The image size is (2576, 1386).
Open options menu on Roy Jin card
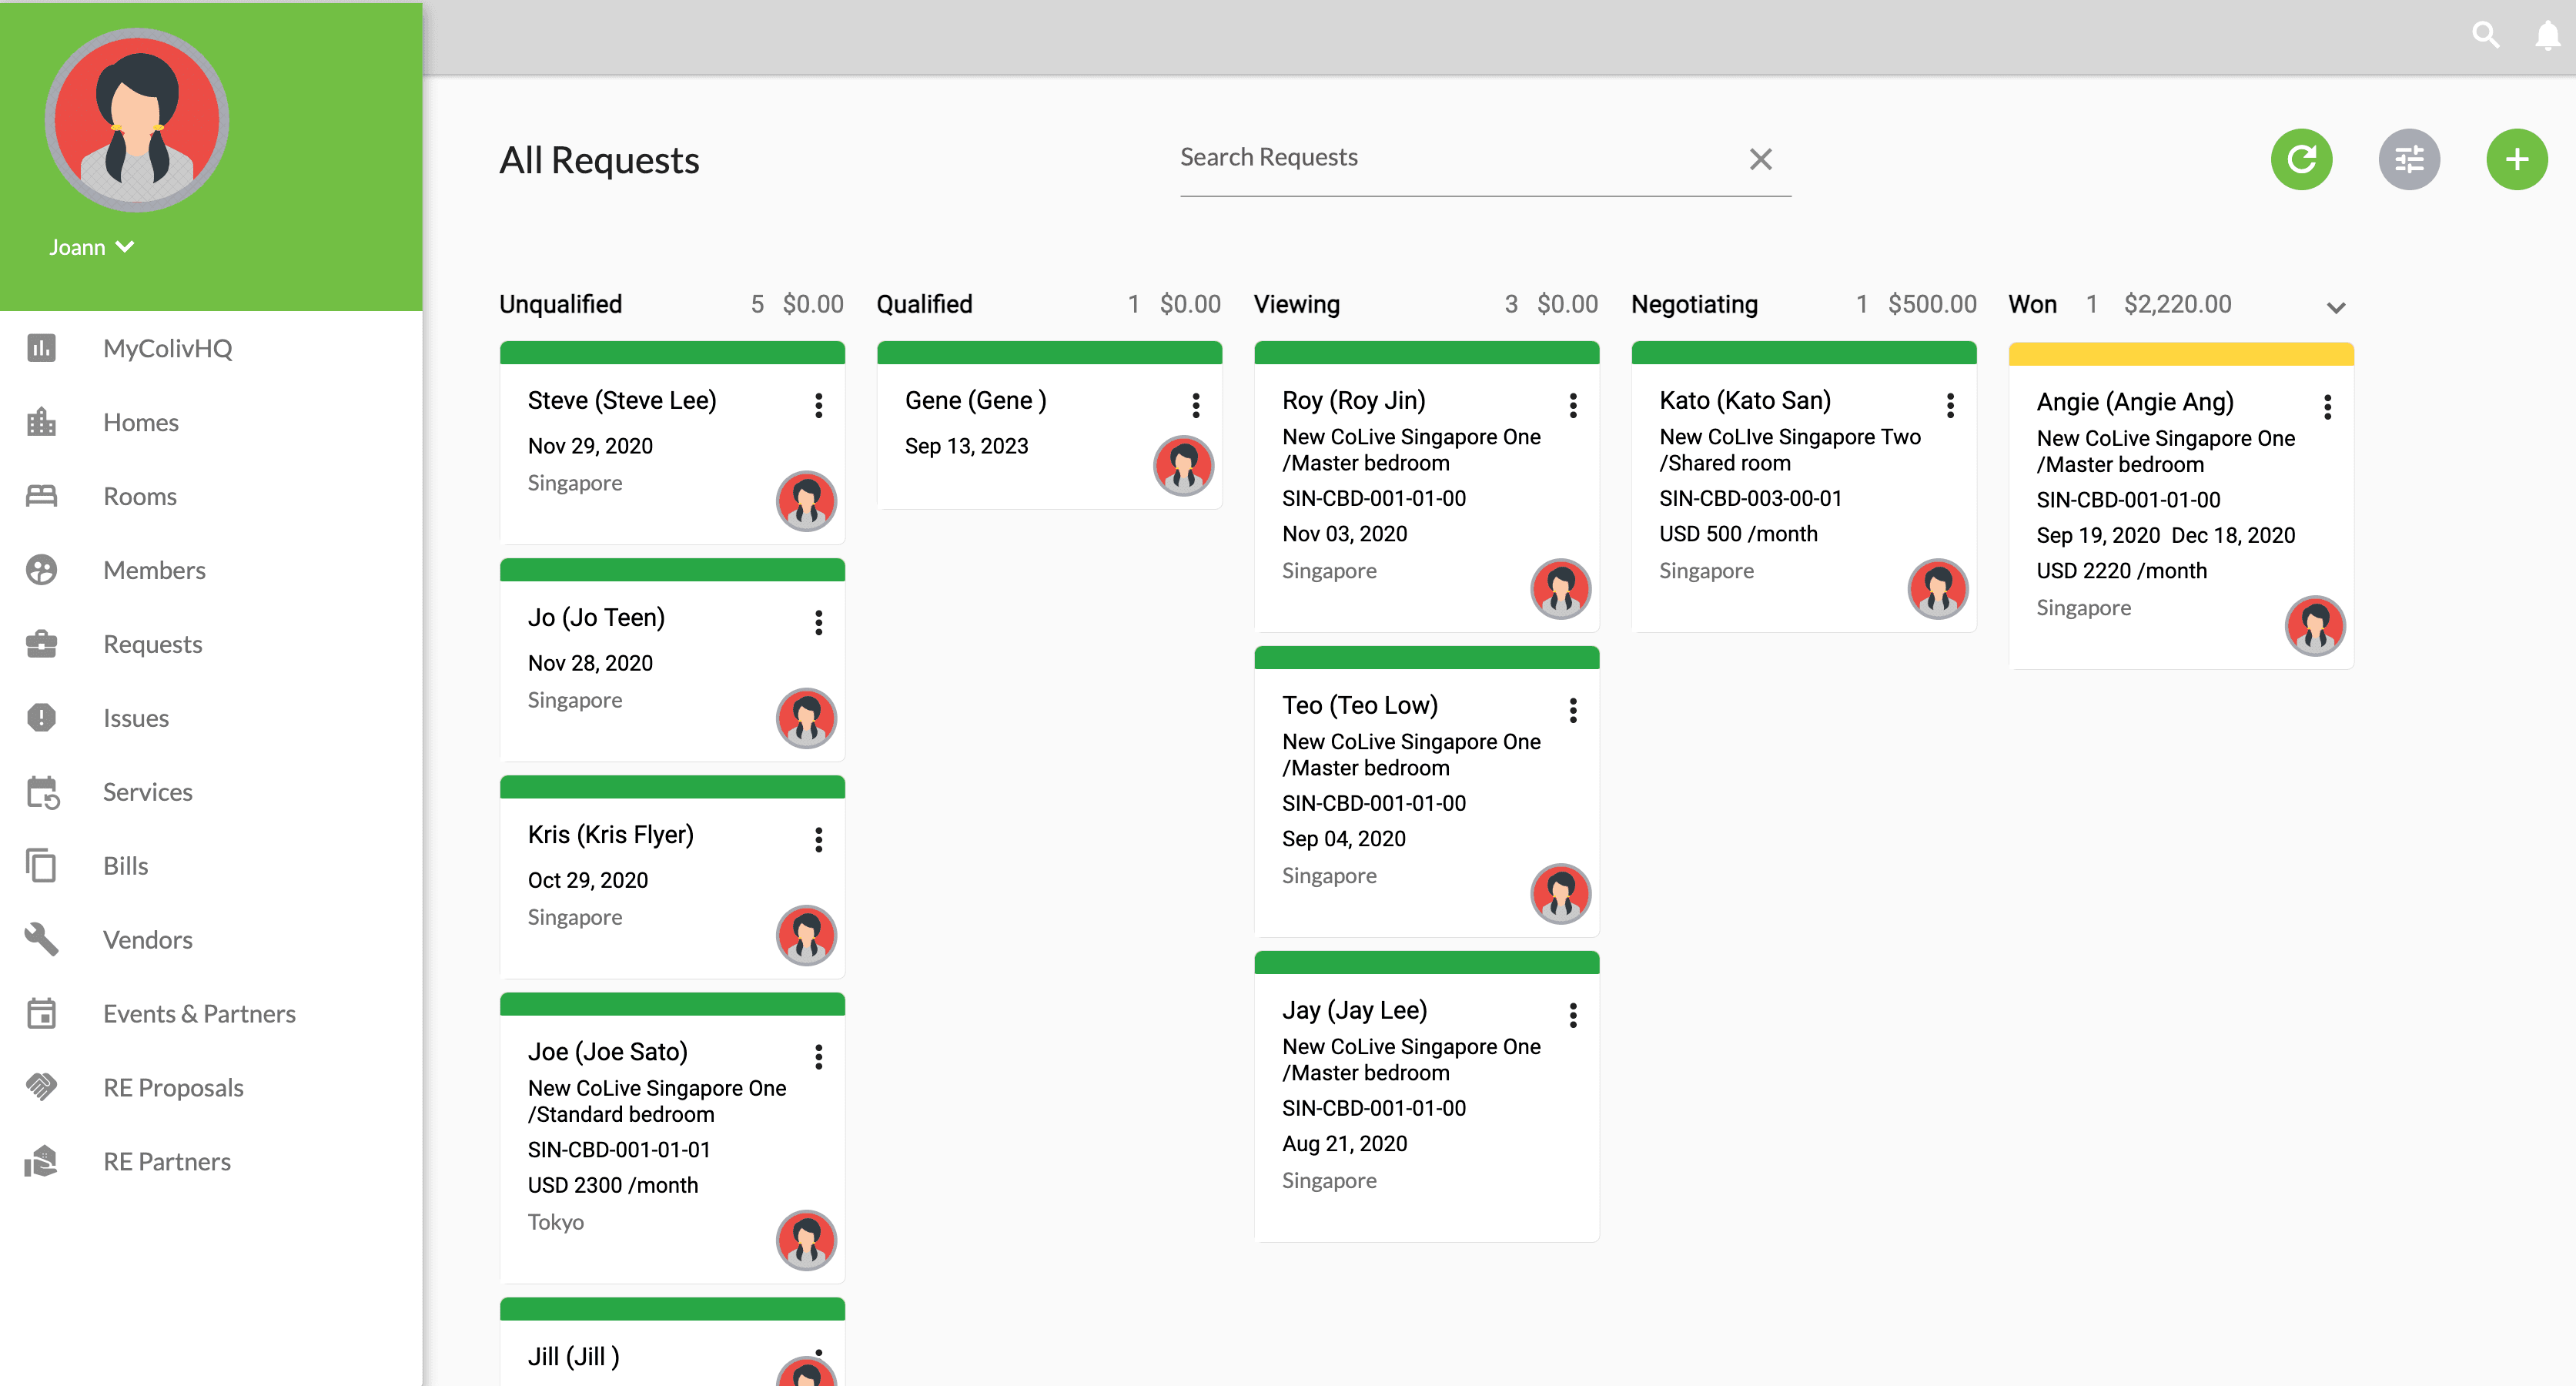pos(1572,405)
